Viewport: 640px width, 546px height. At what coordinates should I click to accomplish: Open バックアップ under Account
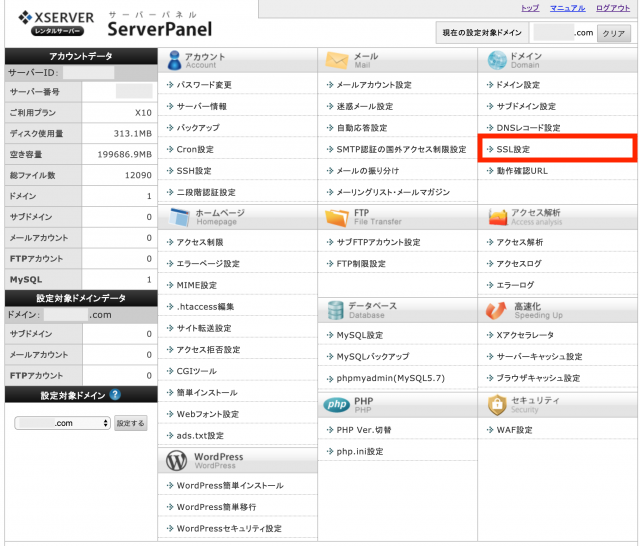coord(198,128)
